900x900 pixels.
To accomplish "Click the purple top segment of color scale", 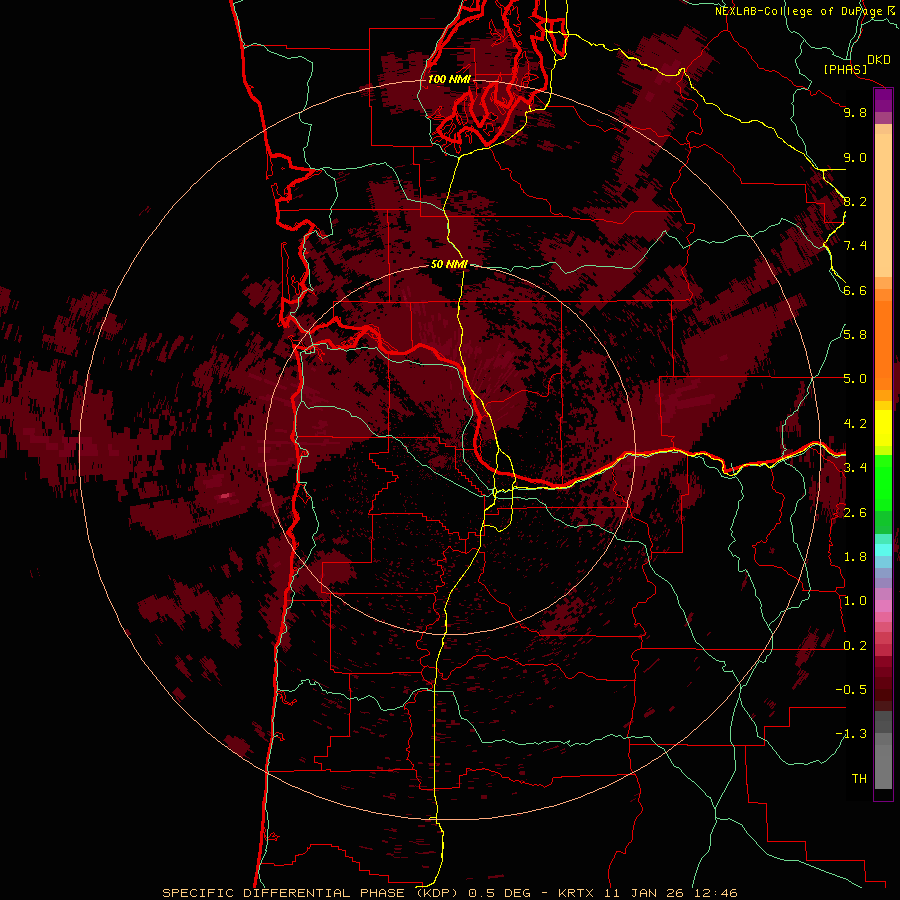I will (883, 100).
